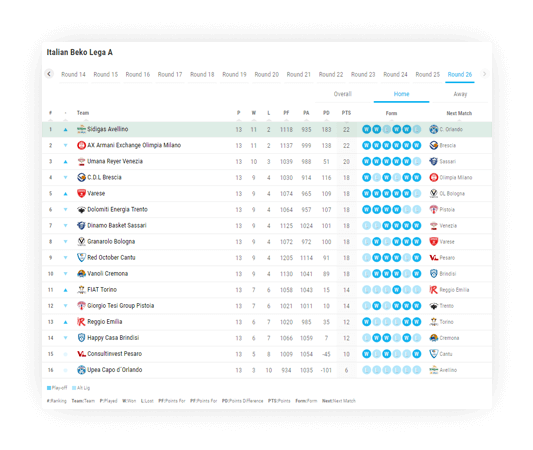
Task: Click the Alt Lig legend color square
Action: tap(74, 388)
